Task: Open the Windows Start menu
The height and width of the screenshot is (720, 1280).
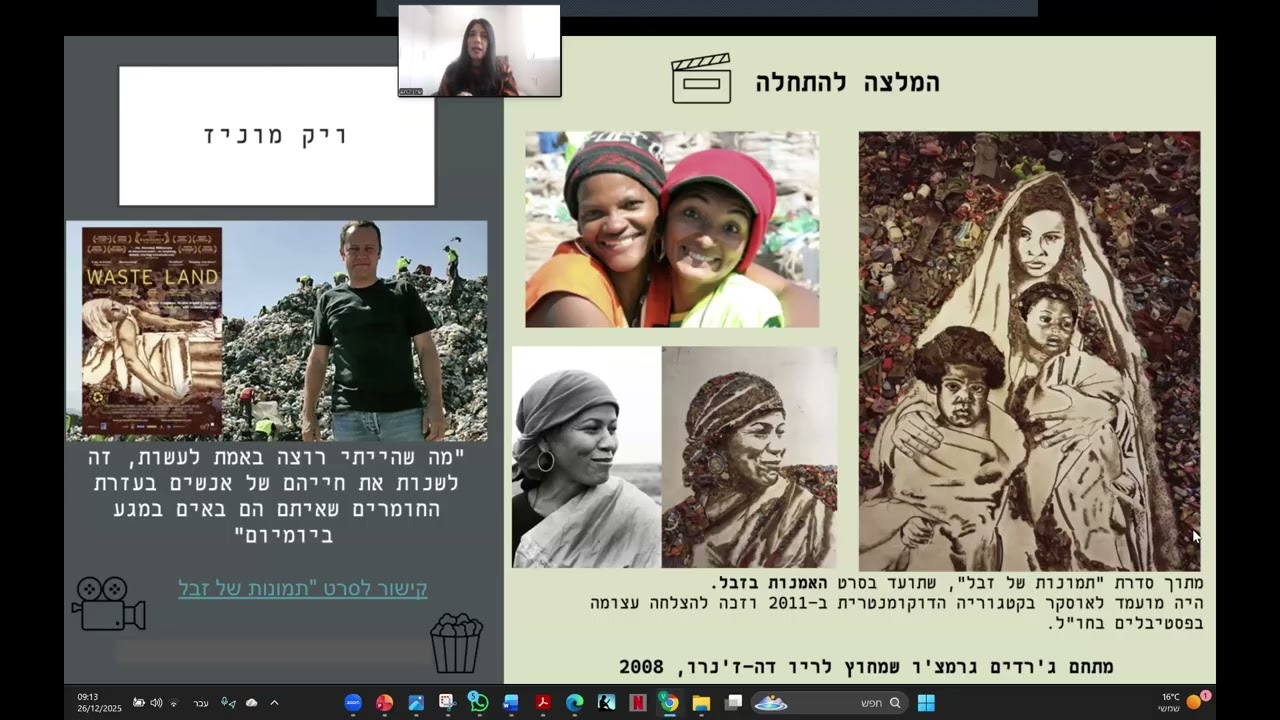Action: pyautogui.click(x=926, y=703)
